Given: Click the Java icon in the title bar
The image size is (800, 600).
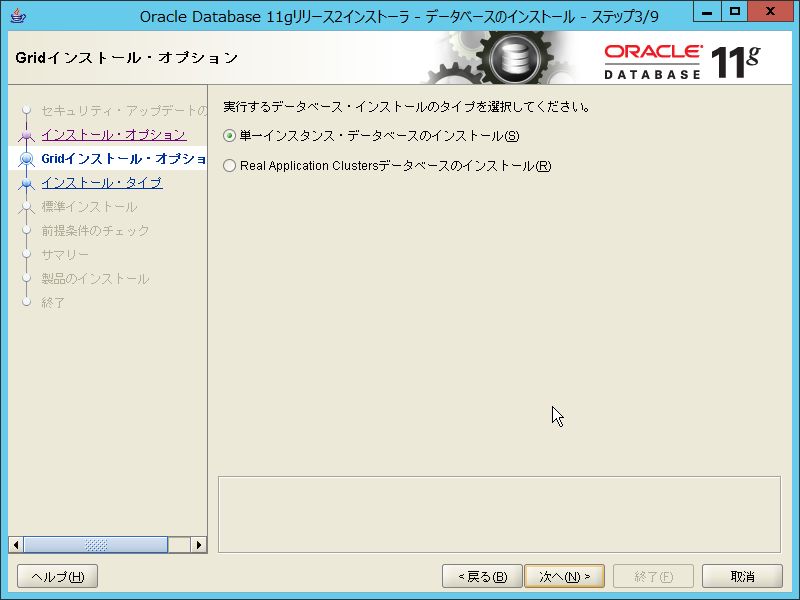Looking at the screenshot, I should pyautogui.click(x=18, y=16).
